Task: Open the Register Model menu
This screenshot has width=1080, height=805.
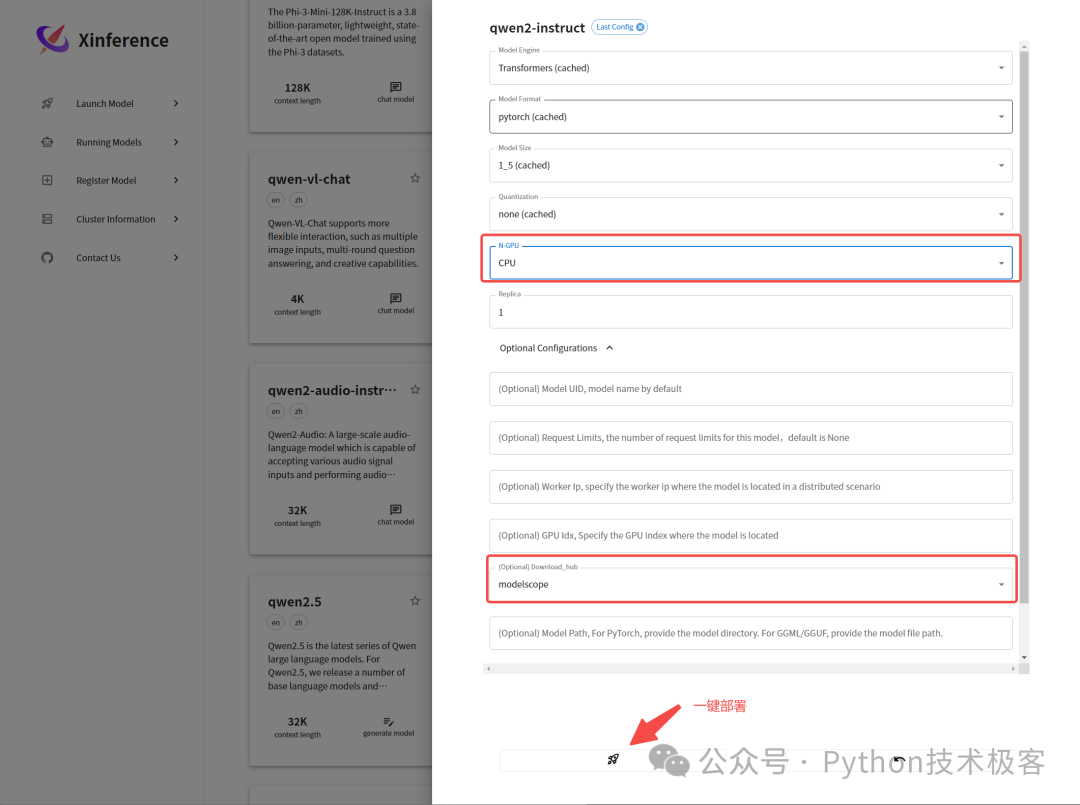Action: click(110, 180)
